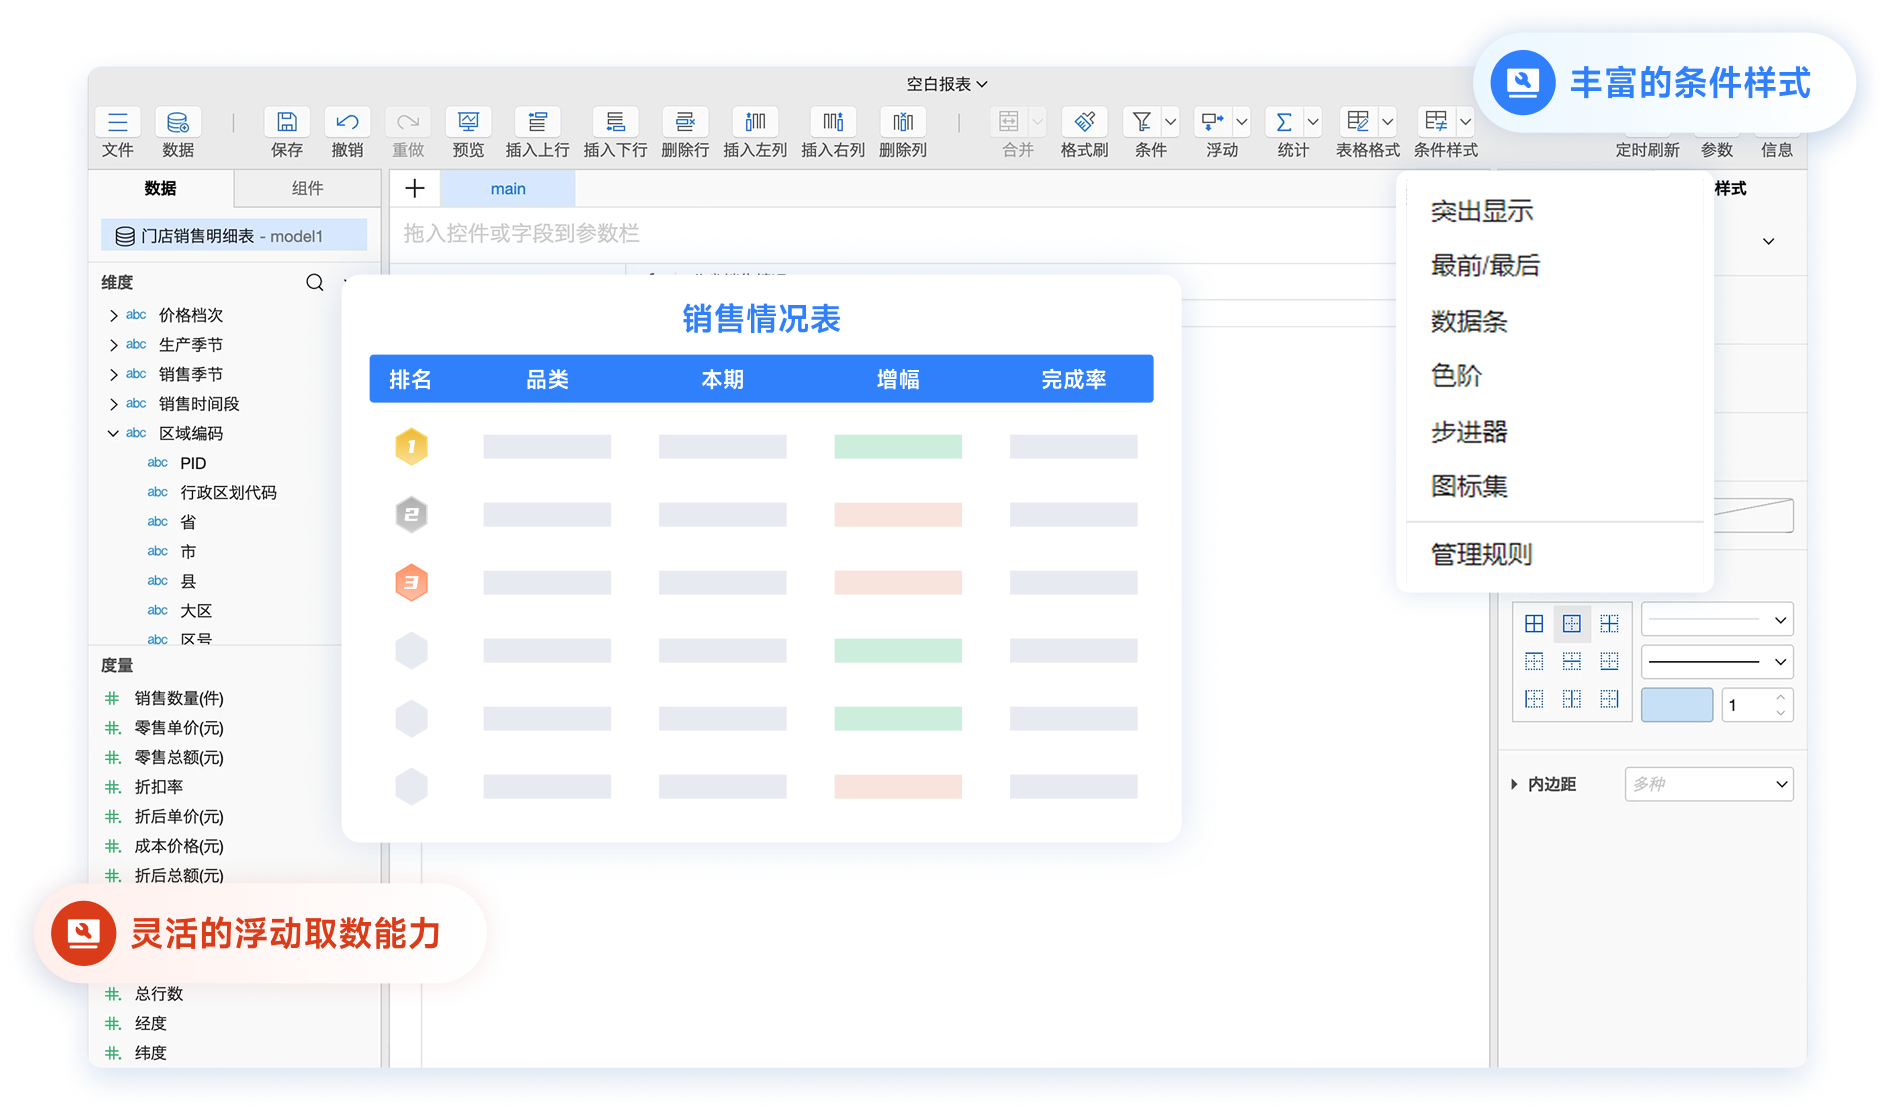This screenshot has height=1113, width=1891.
Task: Select the main worksheet tab
Action: (x=508, y=188)
